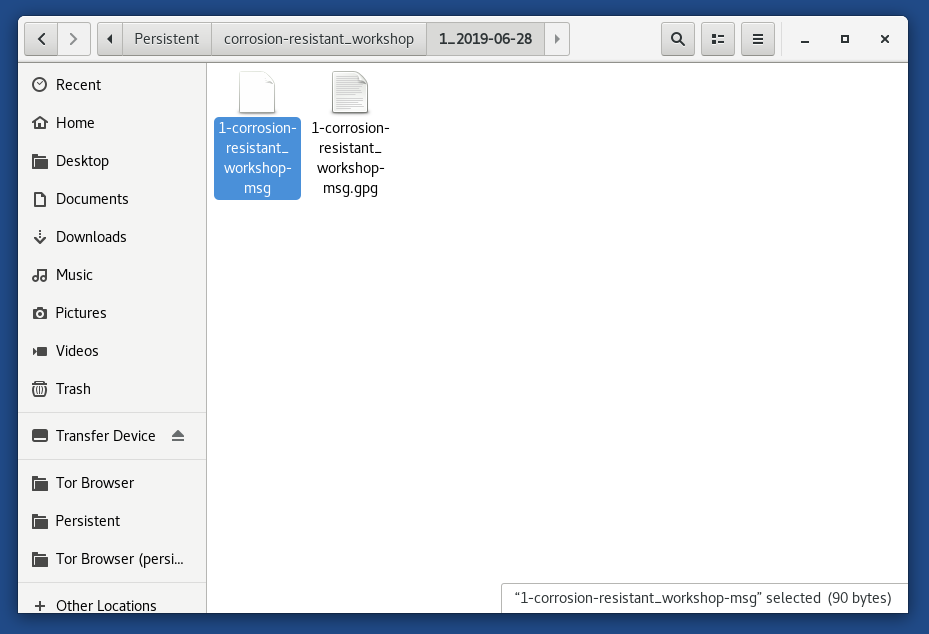Minimize the file manager window
Image resolution: width=929 pixels, height=634 pixels.
(805, 40)
